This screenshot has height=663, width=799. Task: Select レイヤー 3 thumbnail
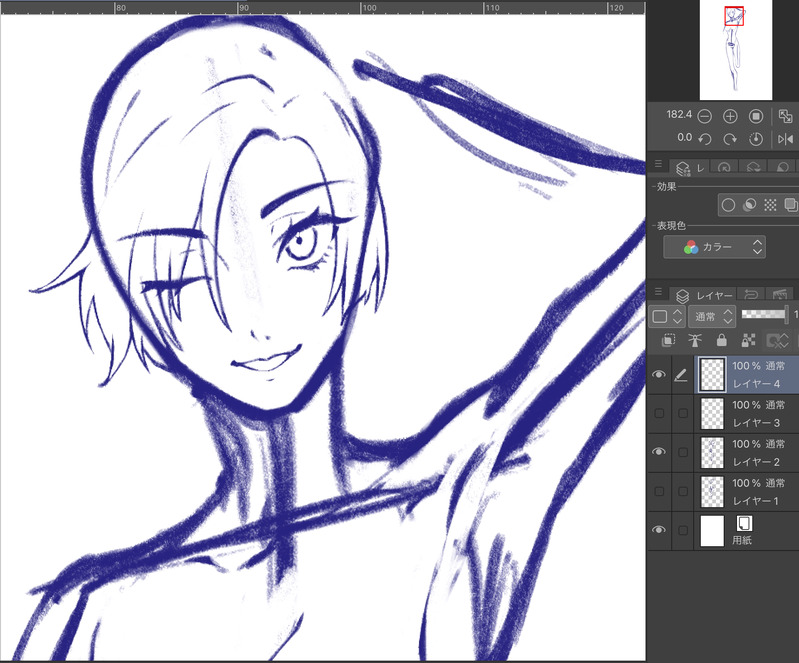(712, 413)
